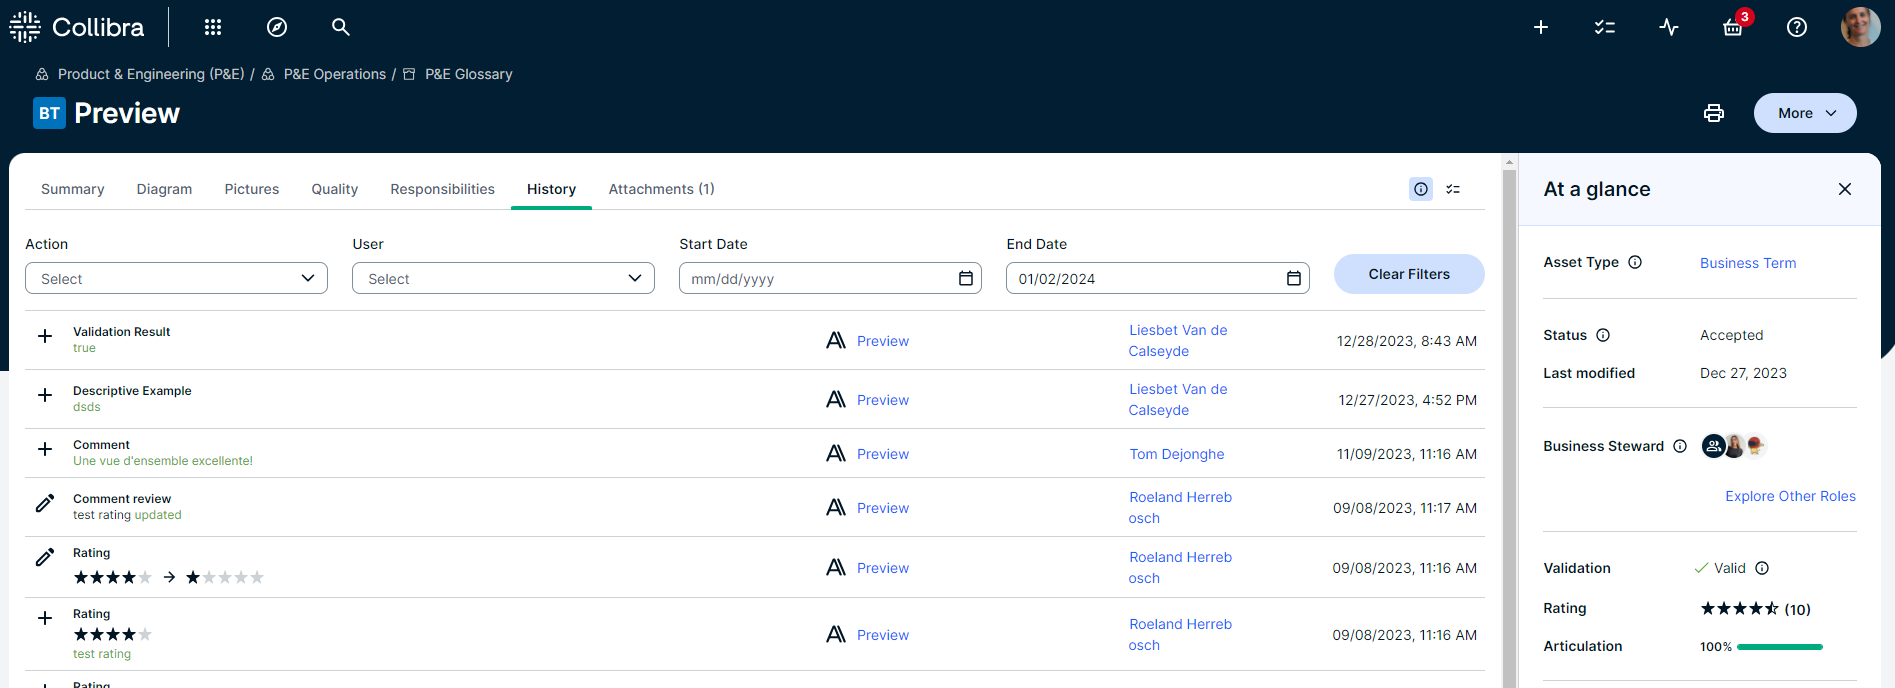Screen dimensions: 1895x688
Task: Open the tasks checklist icon in header
Action: 1605,27
